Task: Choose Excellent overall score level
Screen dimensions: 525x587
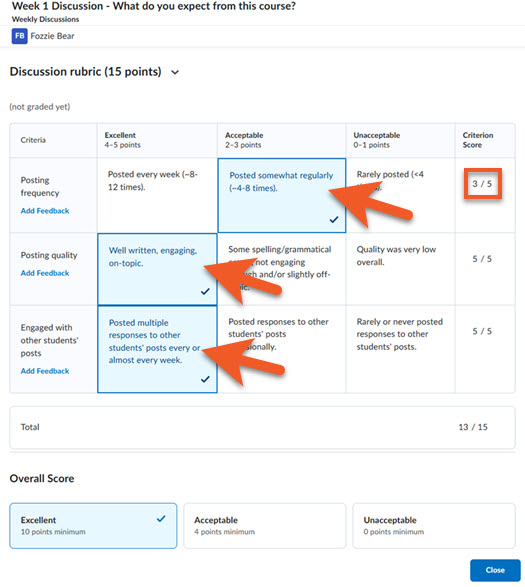Action: [93, 526]
